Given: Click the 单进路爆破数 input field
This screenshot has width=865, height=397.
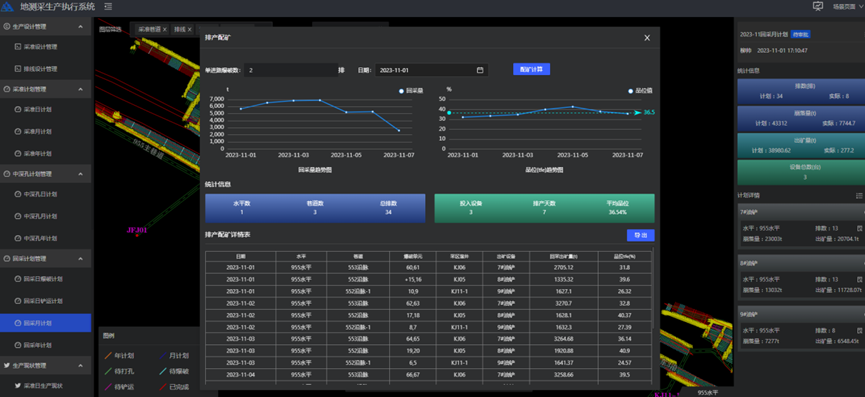Looking at the screenshot, I should [x=291, y=70].
